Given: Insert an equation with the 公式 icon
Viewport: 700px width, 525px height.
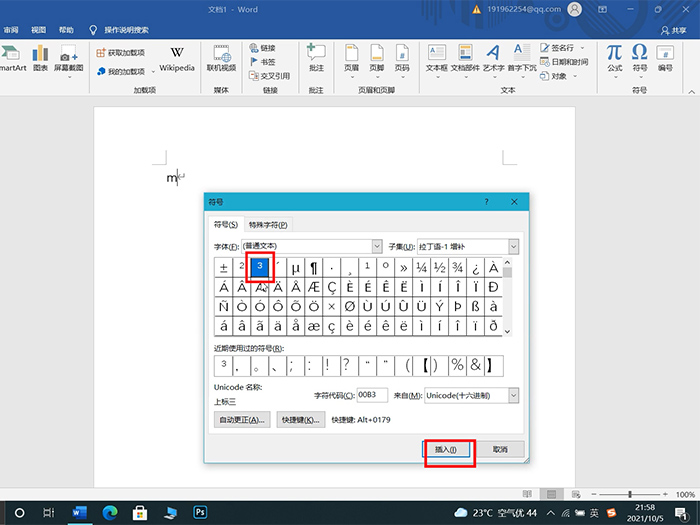Looking at the screenshot, I should [x=615, y=60].
